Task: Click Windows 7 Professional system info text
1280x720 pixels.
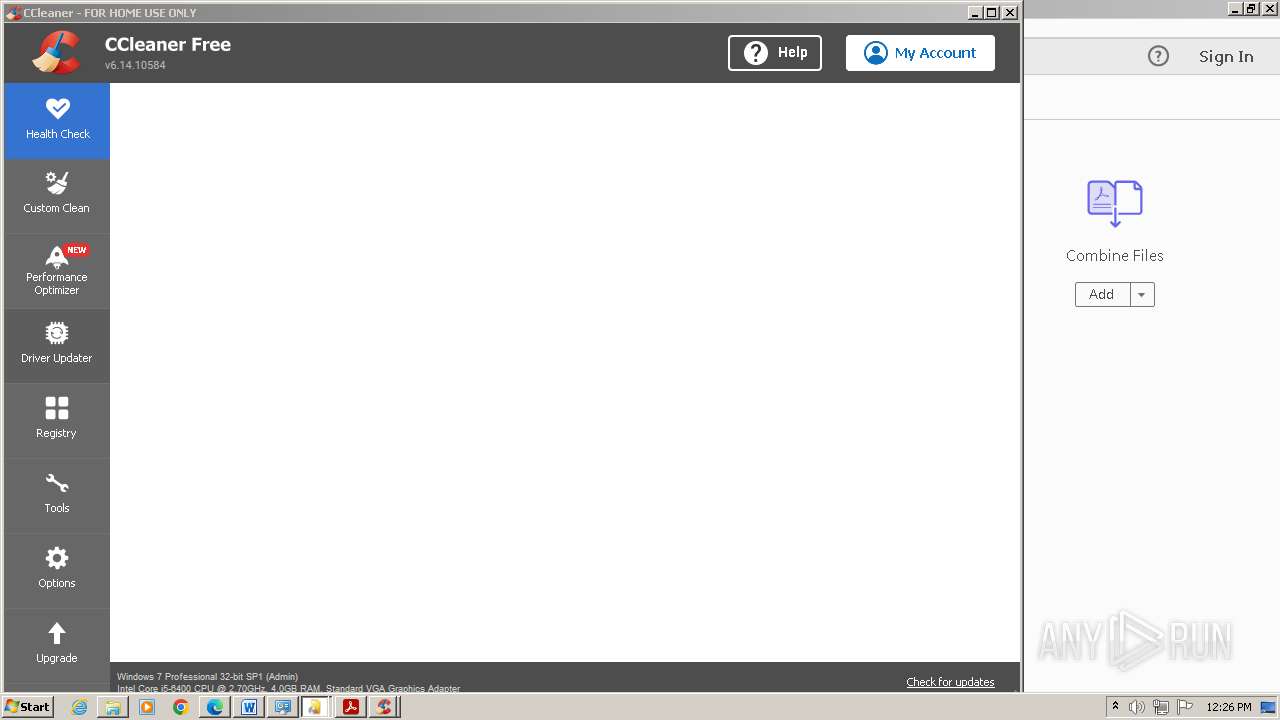Action: click(207, 677)
